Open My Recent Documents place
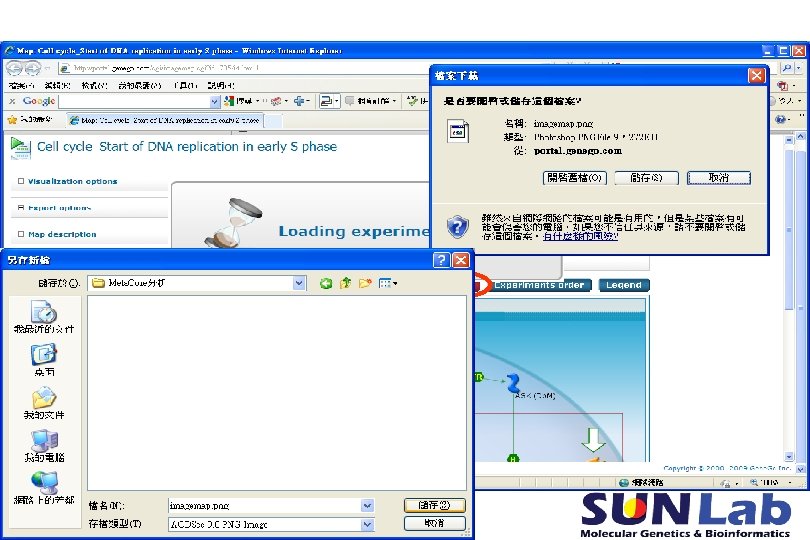The width and height of the screenshot is (810, 540). [44, 317]
